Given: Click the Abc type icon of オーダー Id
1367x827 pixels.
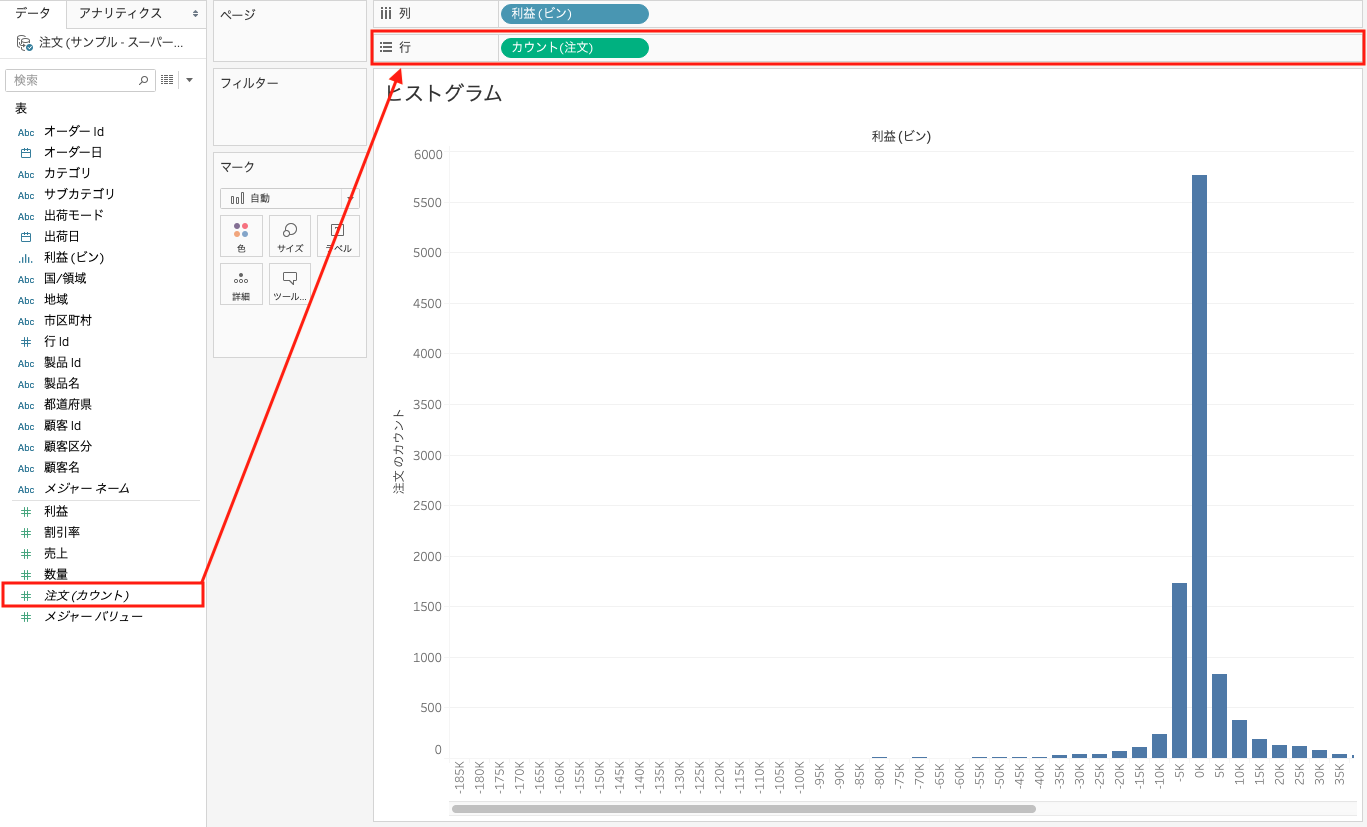Looking at the screenshot, I should (x=26, y=132).
